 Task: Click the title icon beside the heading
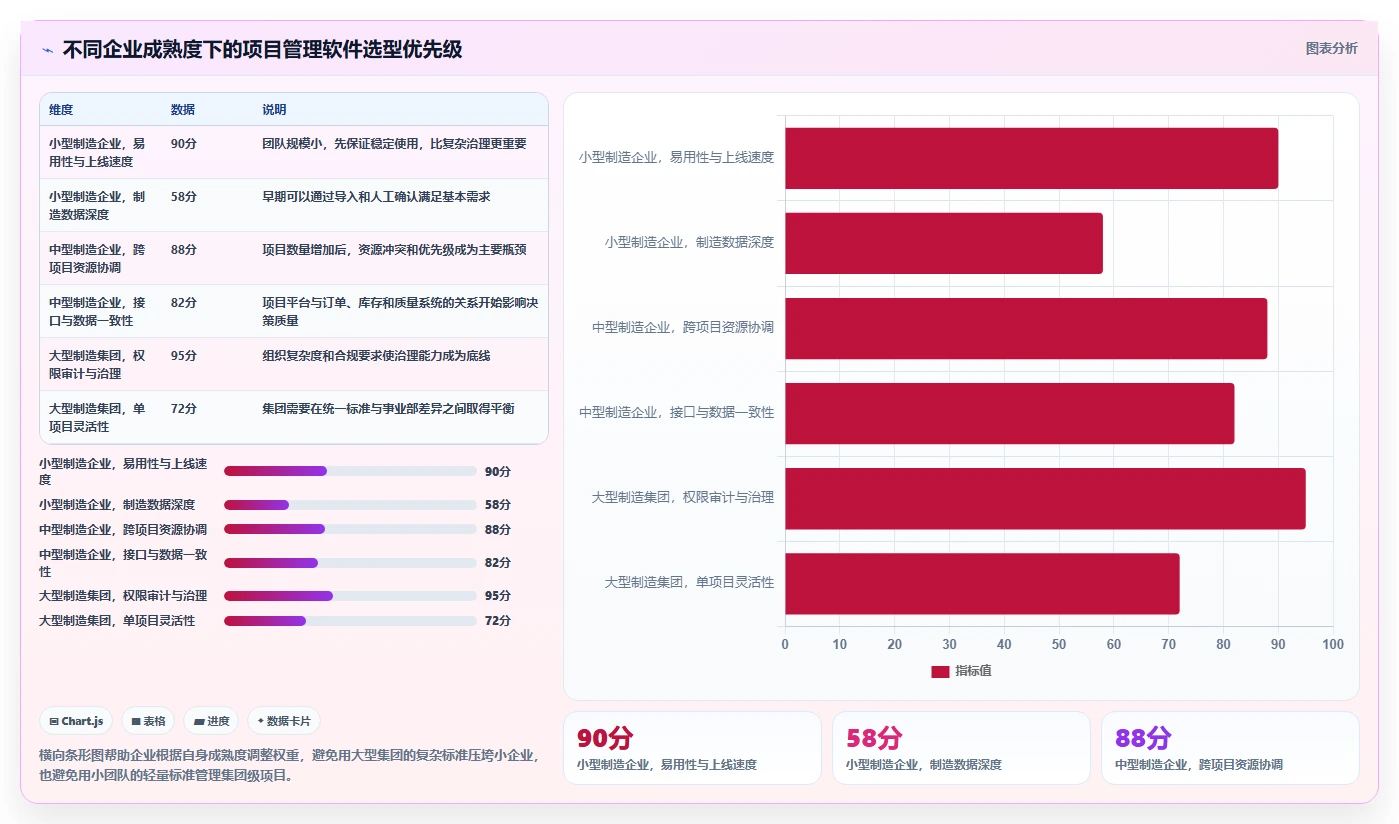pyautogui.click(x=47, y=50)
